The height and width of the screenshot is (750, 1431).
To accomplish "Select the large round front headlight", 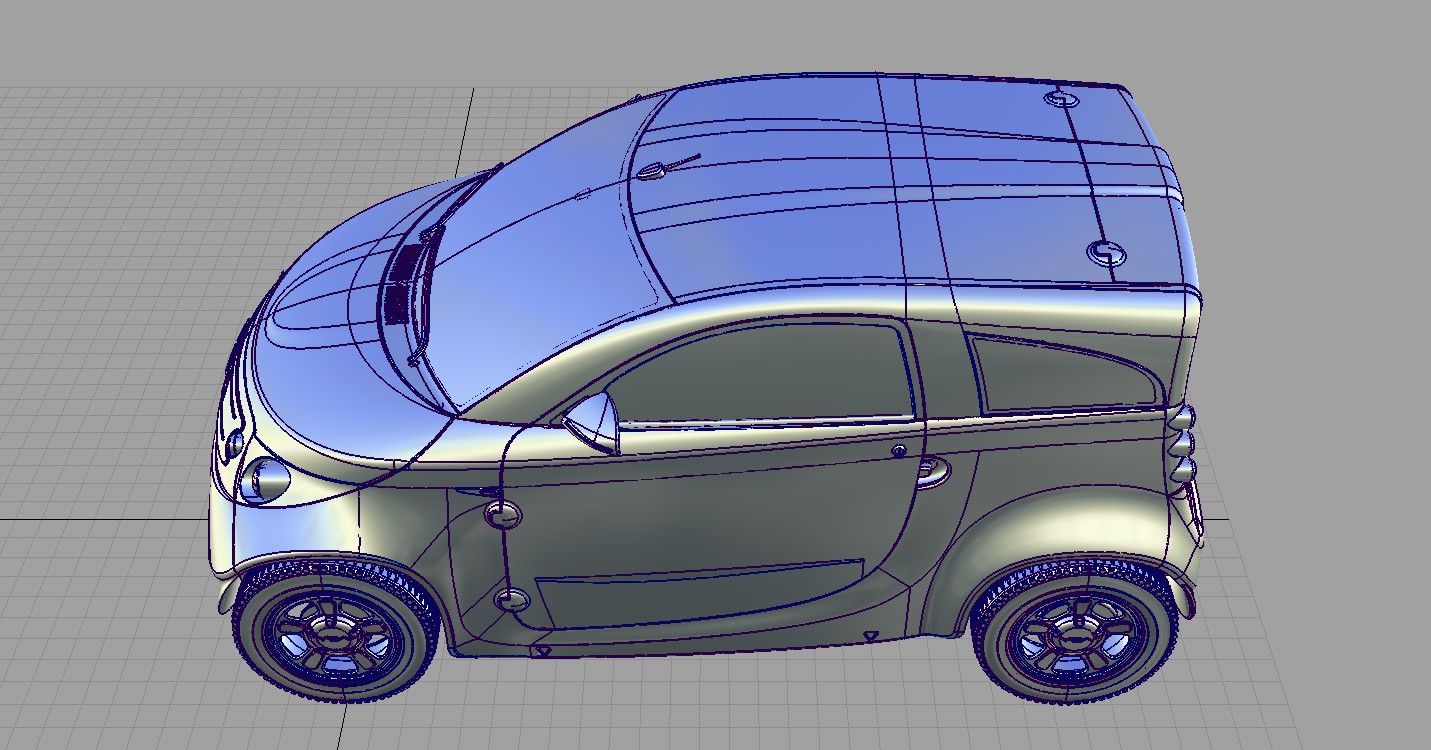I will pyautogui.click(x=264, y=480).
